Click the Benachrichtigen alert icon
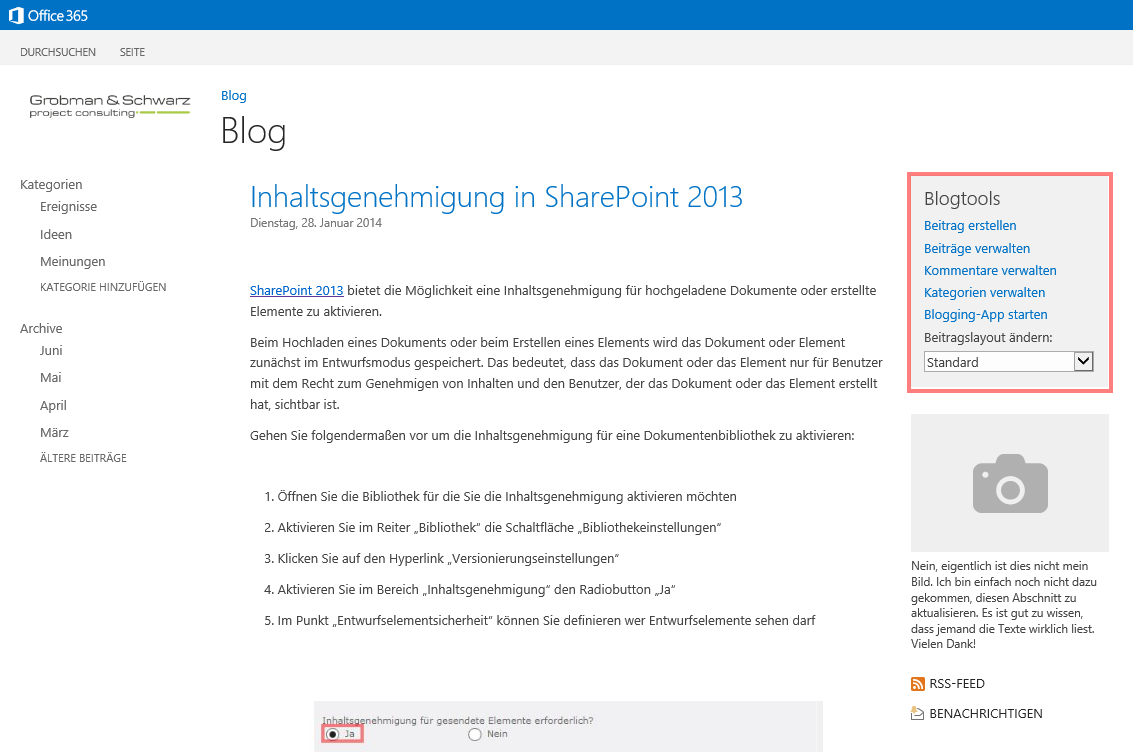 pyautogui.click(x=918, y=714)
